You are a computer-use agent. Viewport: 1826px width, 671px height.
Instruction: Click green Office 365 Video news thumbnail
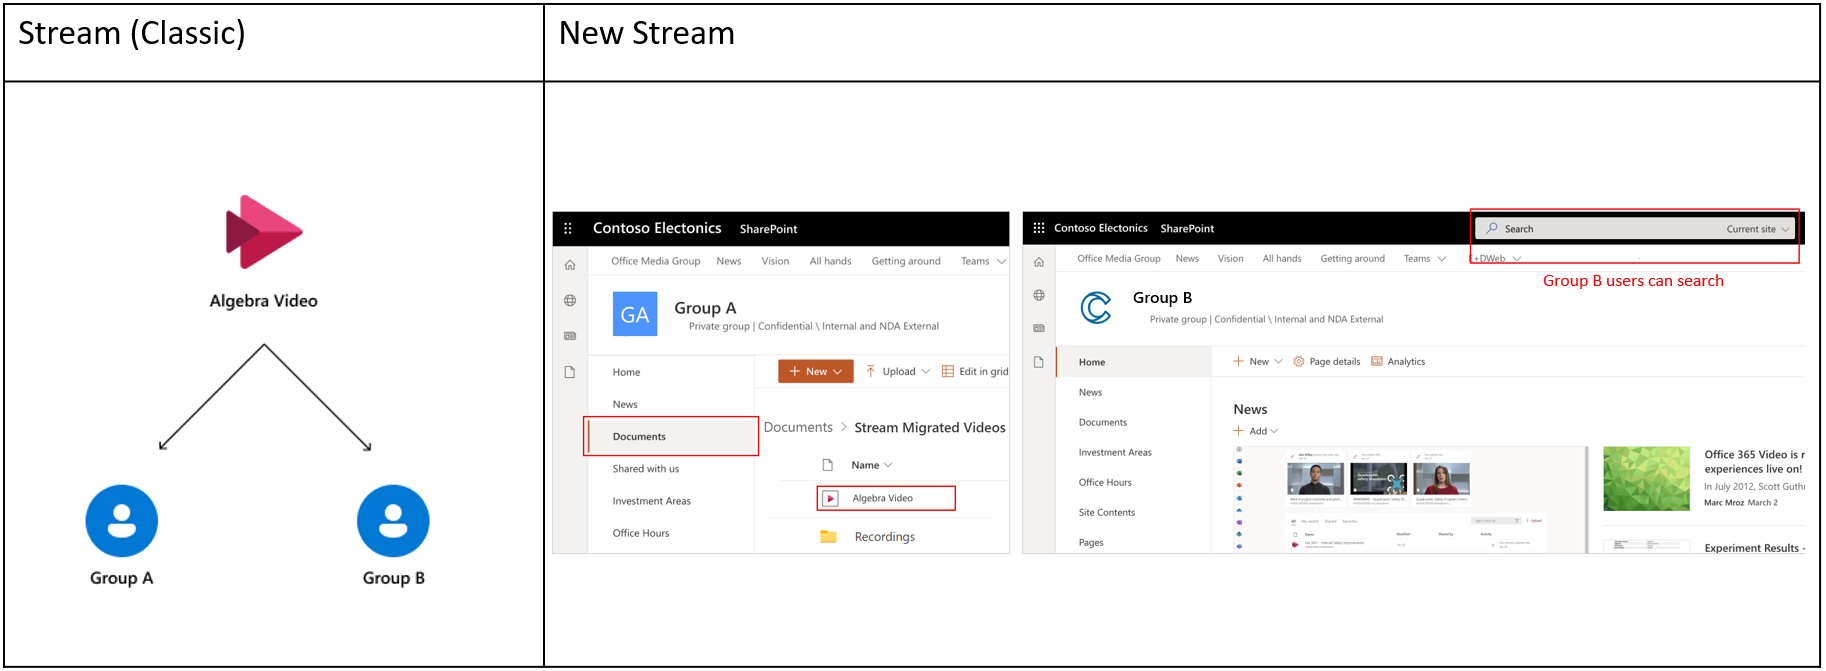(1646, 479)
